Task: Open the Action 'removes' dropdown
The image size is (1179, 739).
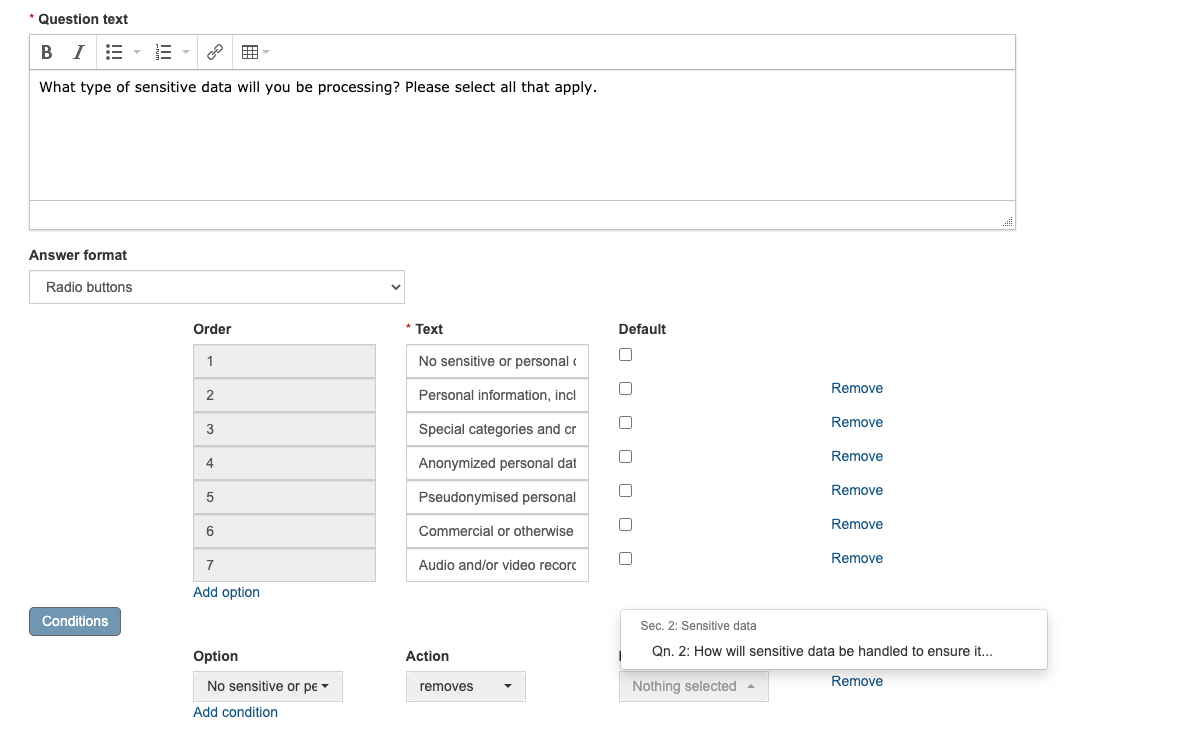Action: (x=466, y=687)
